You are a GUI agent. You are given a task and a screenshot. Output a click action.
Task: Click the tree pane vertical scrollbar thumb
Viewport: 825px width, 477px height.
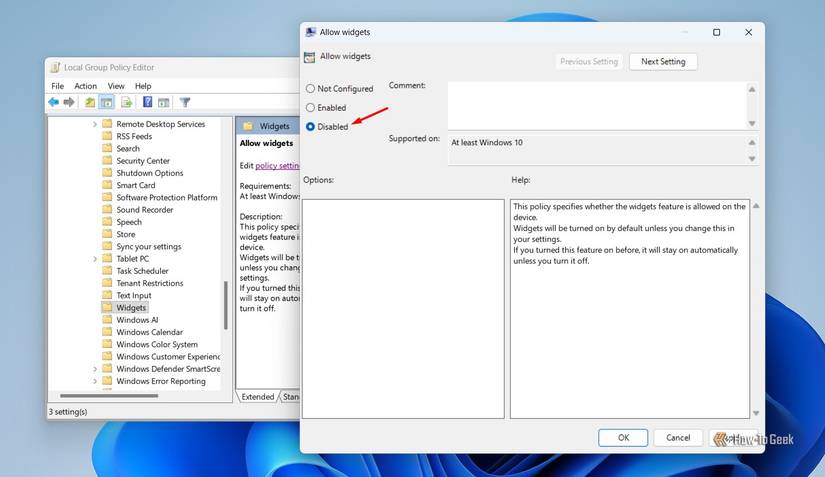click(x=226, y=305)
